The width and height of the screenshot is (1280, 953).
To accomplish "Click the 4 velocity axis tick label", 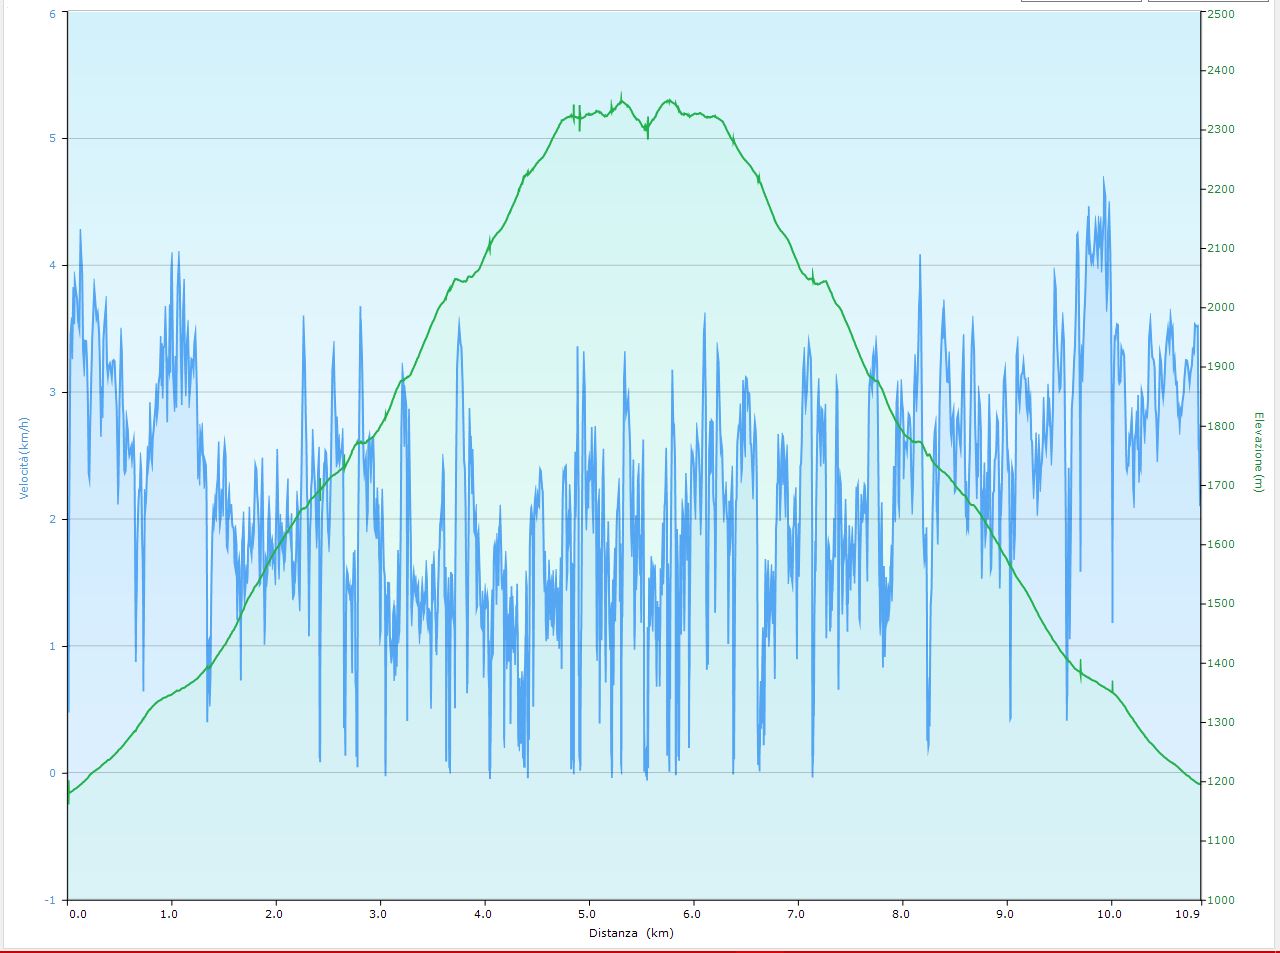I will click(52, 266).
